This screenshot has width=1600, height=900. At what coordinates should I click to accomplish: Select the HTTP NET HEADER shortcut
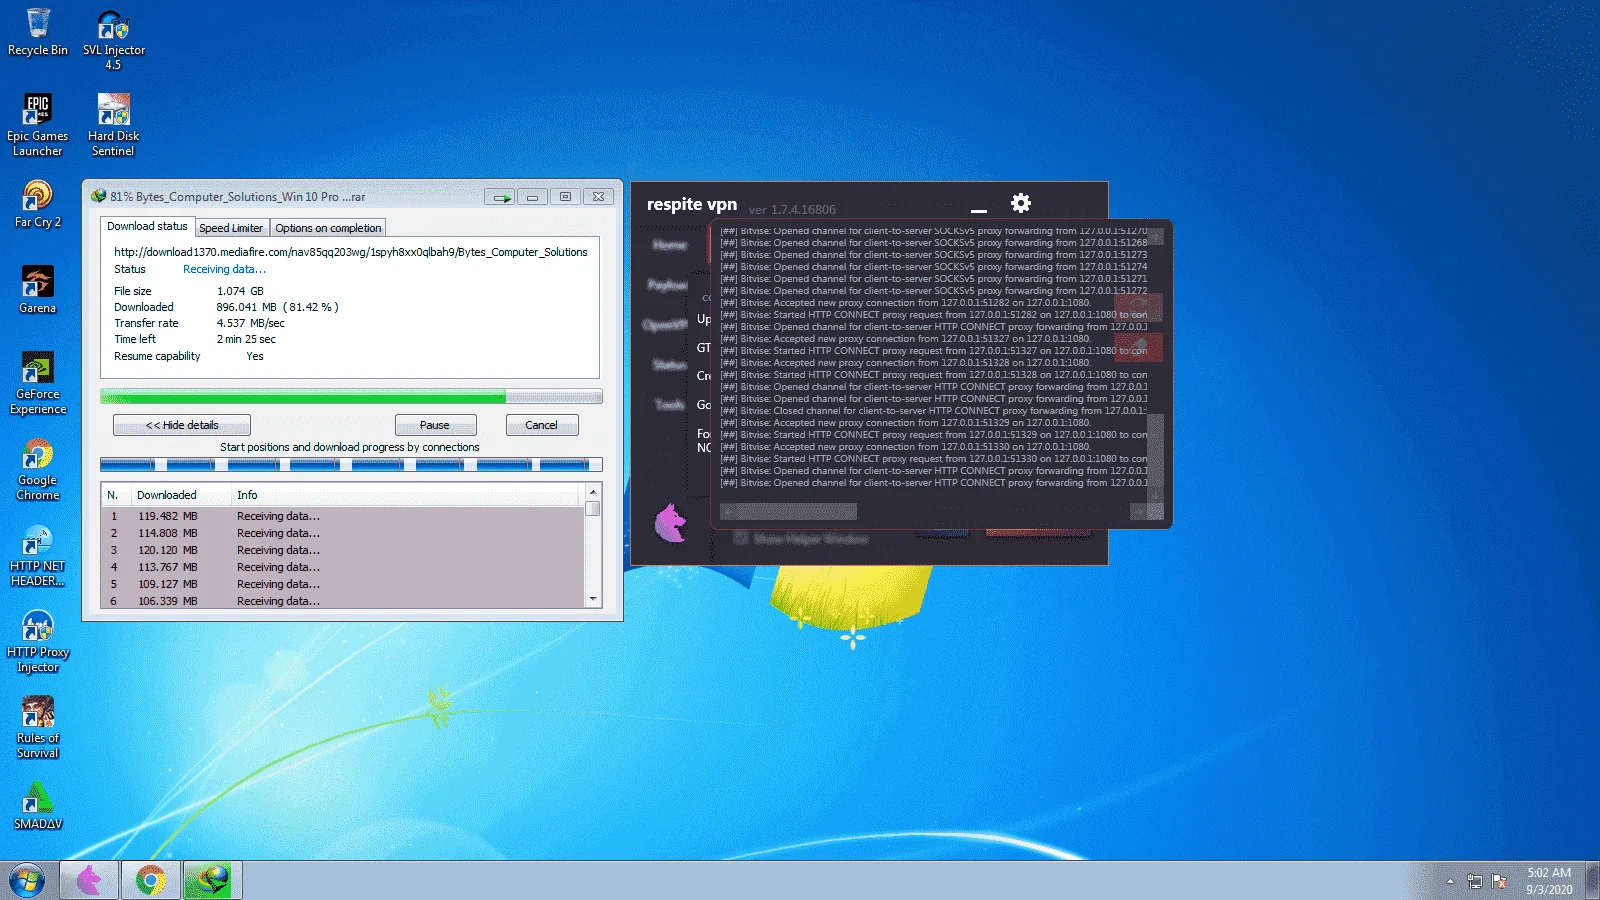(x=38, y=555)
